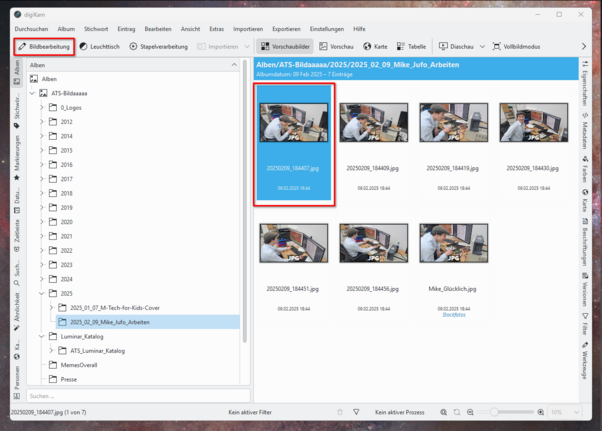
Task: Open the Durchsuchen menu
Action: (31, 29)
